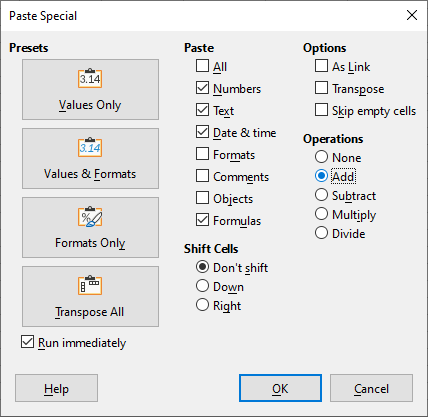Uncheck the Numbers checkbox
The height and width of the screenshot is (417, 428).
click(202, 88)
